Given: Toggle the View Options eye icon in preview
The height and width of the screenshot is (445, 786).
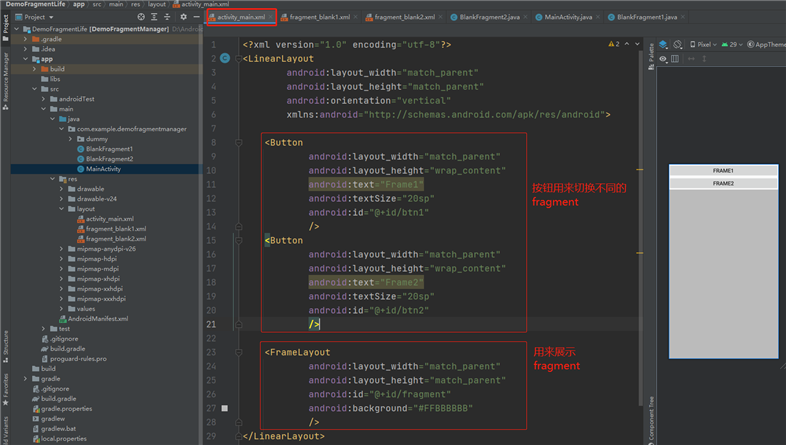Looking at the screenshot, I should point(663,59).
